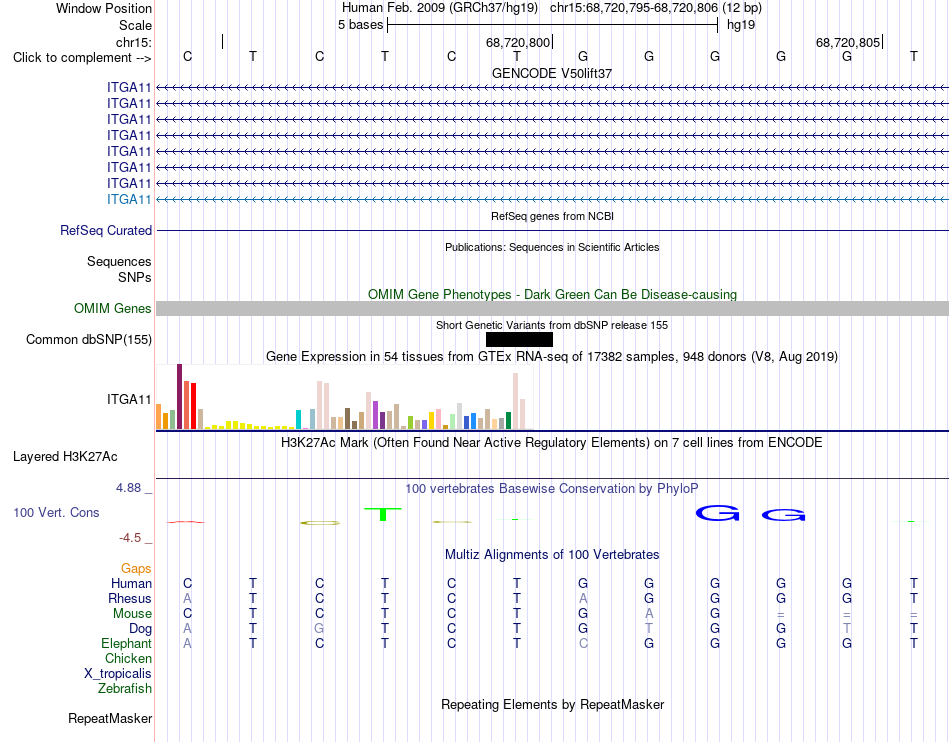Click the 4.88 PhyloP upper value
This screenshot has width=950, height=742.
tap(128, 488)
